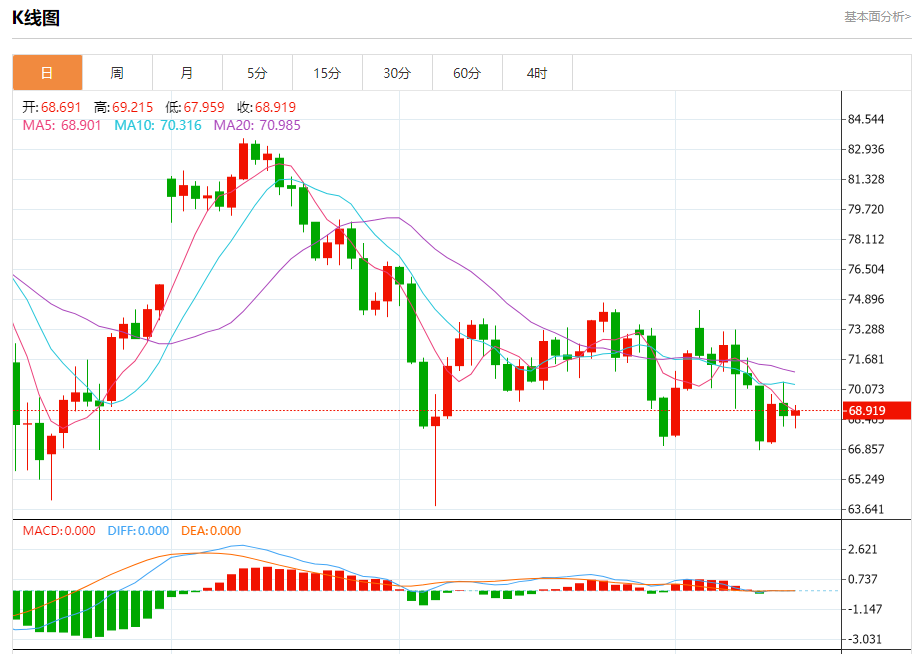
Task: Open the 5分 interval tab
Action: tap(257, 73)
